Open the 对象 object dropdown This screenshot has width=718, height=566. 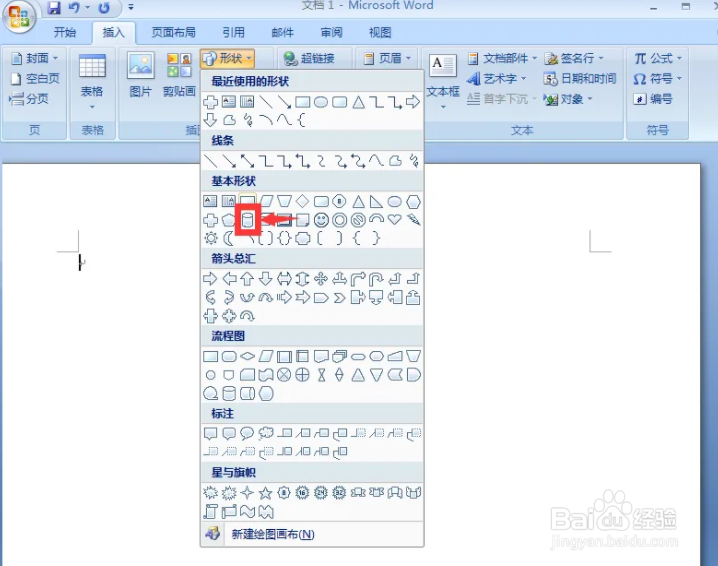coord(568,99)
